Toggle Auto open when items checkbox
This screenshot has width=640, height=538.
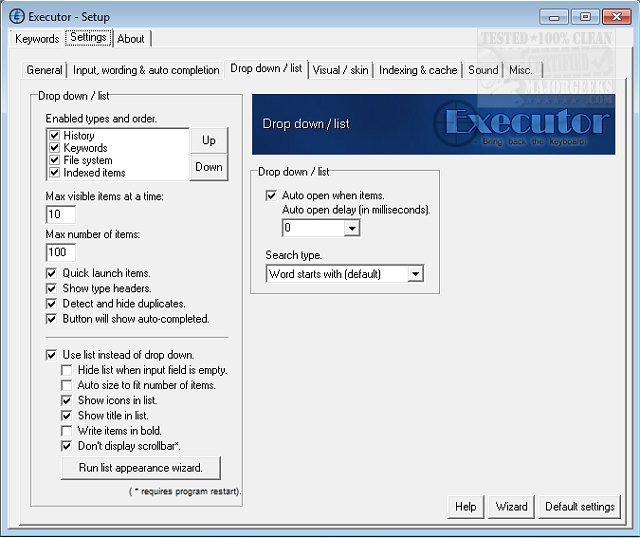271,196
